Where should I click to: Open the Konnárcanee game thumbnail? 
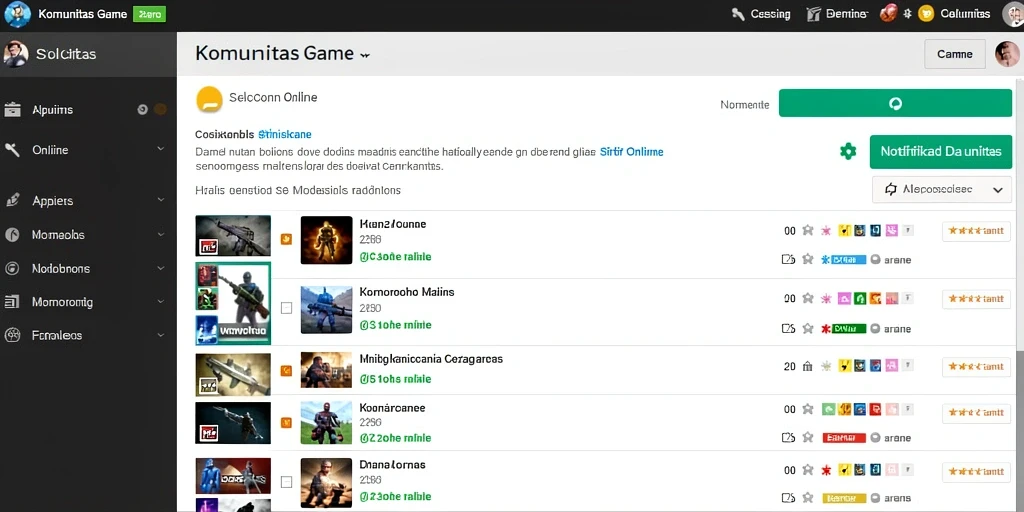coord(327,423)
